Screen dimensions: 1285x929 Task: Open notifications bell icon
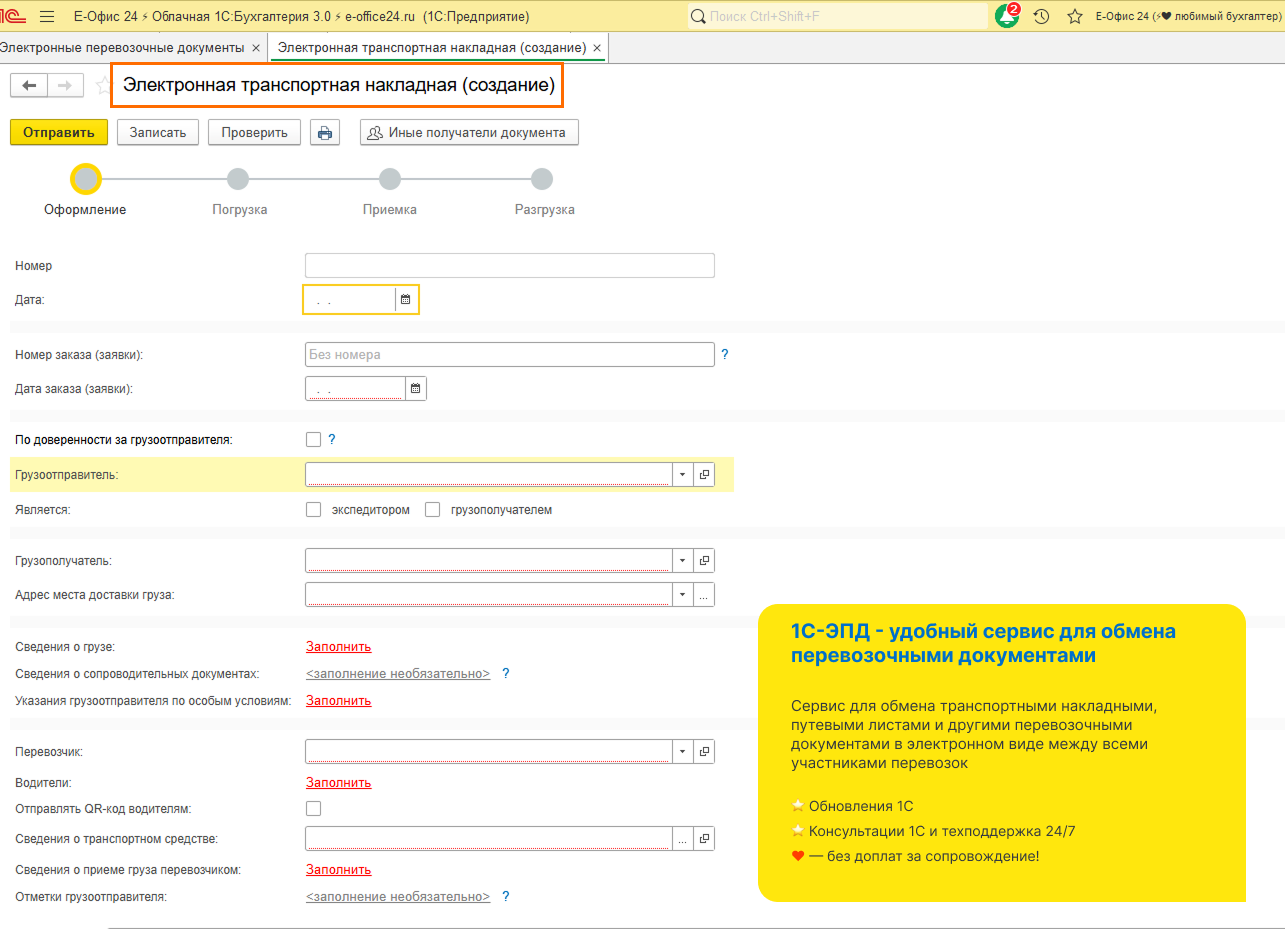coord(1006,17)
